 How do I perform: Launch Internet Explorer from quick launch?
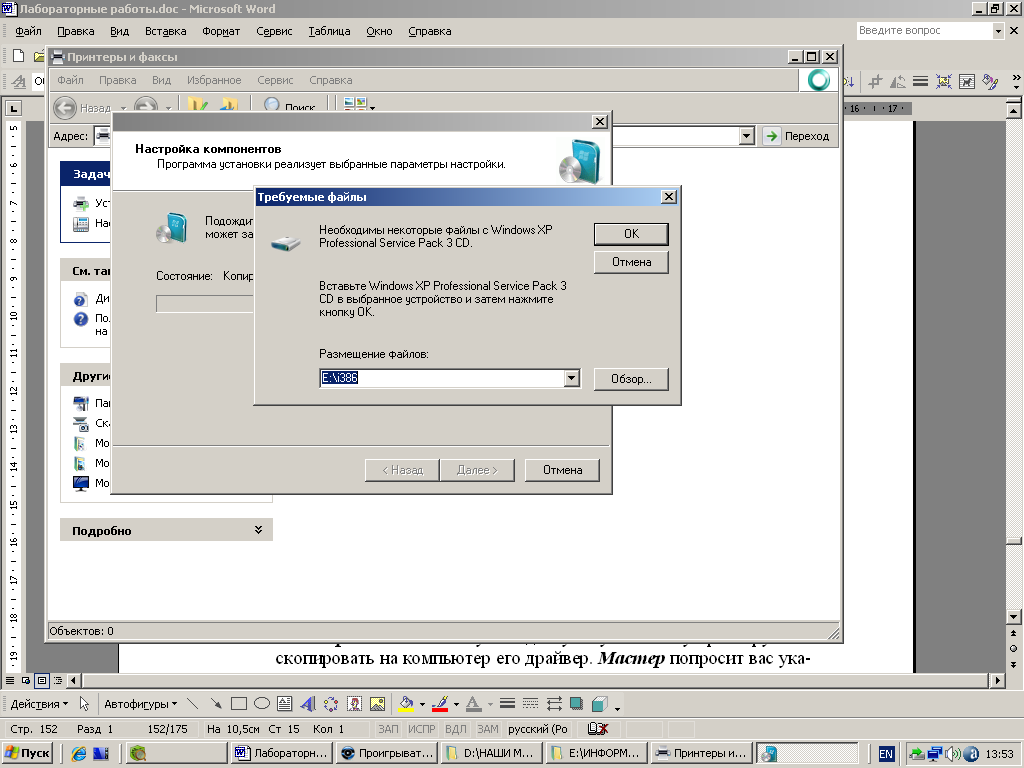tap(79, 753)
